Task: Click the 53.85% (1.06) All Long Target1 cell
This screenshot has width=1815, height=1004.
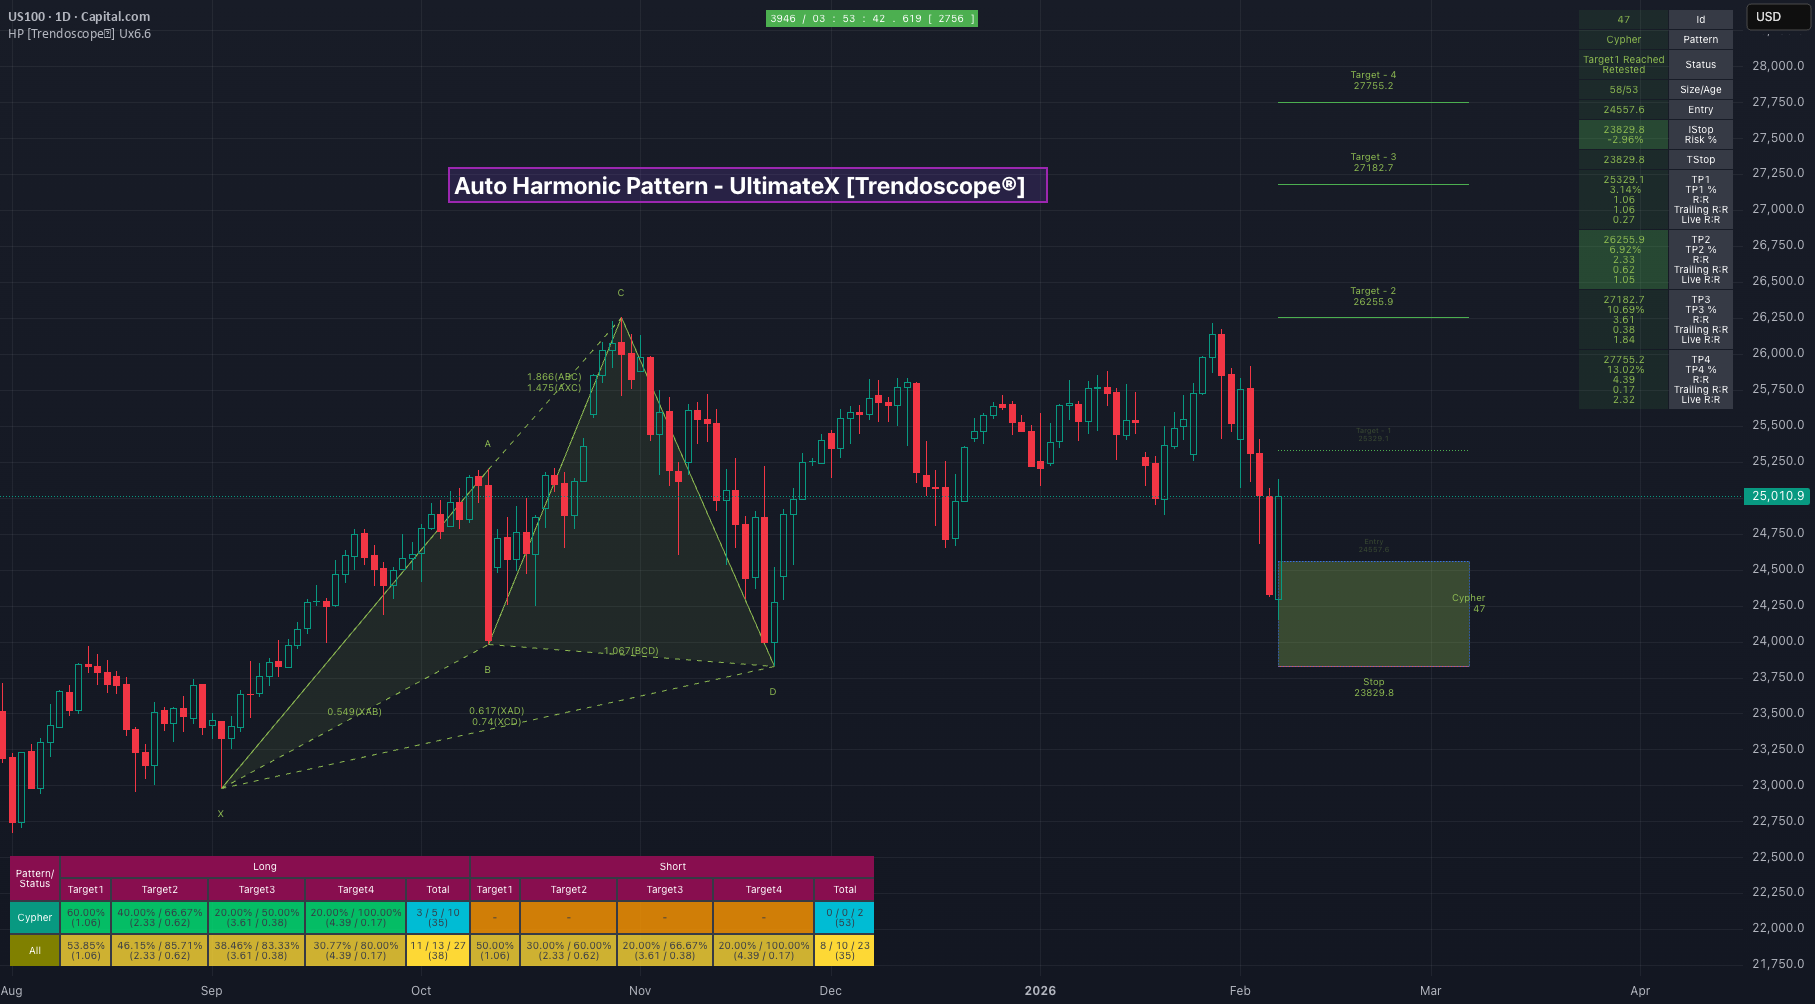Action: coord(86,950)
